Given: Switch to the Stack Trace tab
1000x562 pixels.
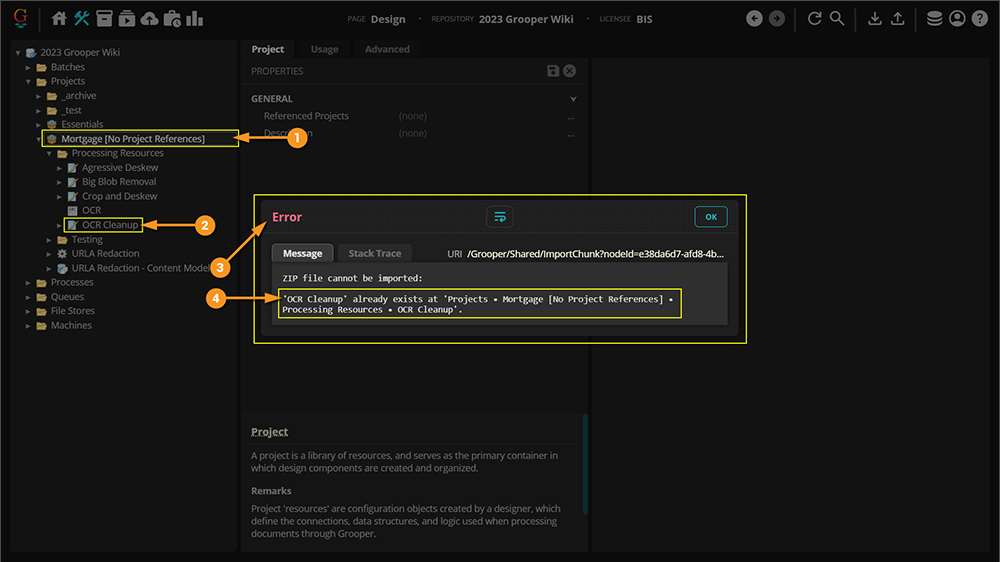Looking at the screenshot, I should click(375, 253).
